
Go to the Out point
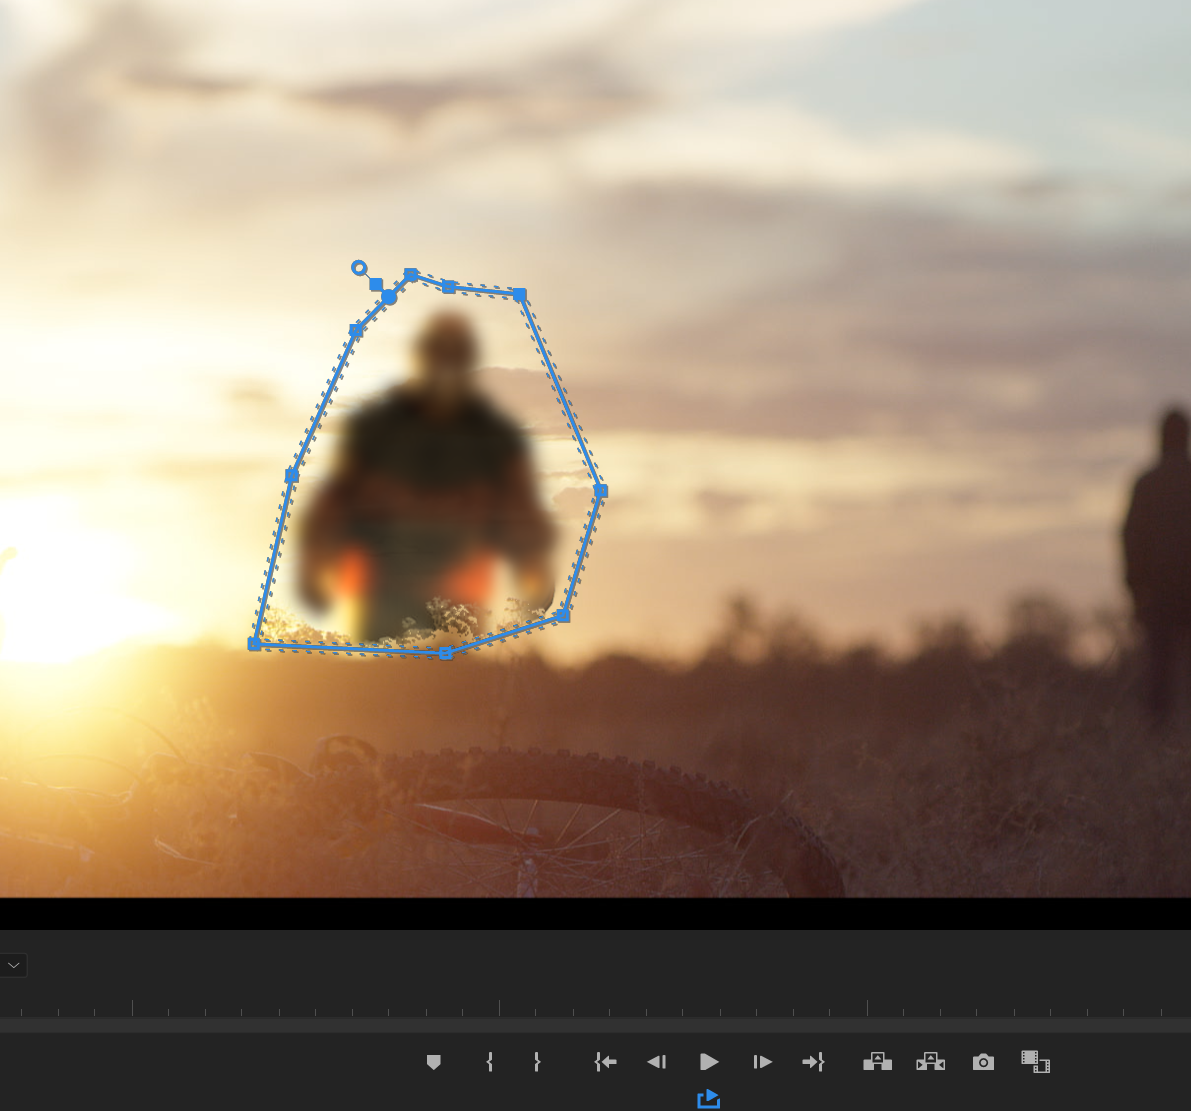pyautogui.click(x=814, y=1062)
